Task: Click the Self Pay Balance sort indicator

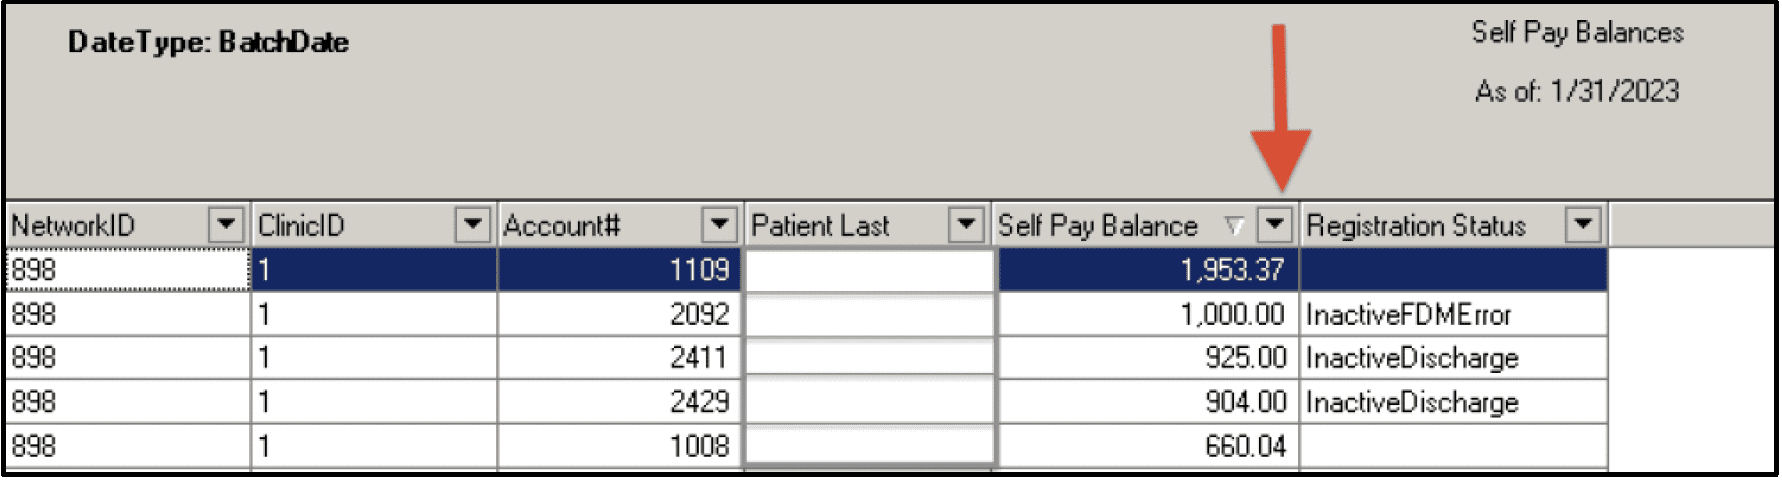Action: pos(1235,225)
